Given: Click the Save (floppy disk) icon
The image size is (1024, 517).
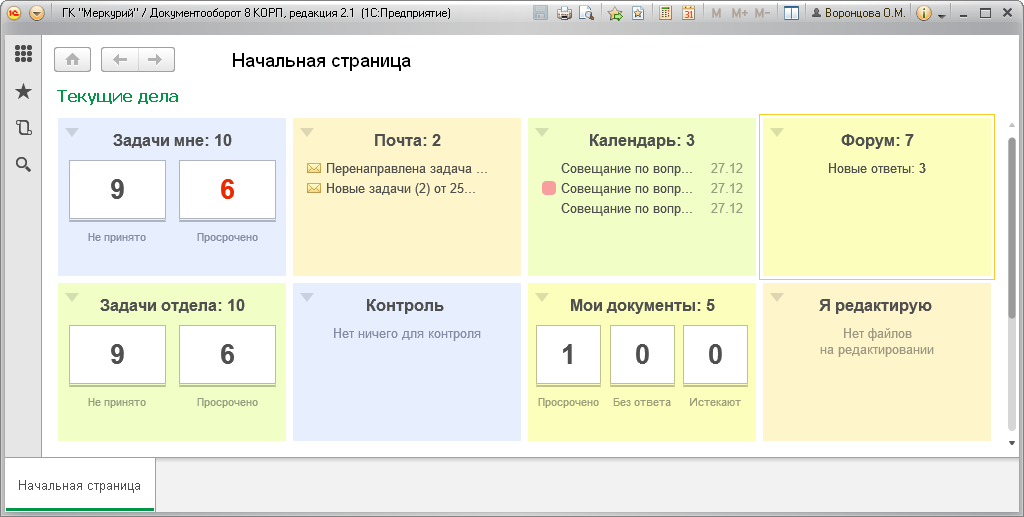Looking at the screenshot, I should coord(540,13).
